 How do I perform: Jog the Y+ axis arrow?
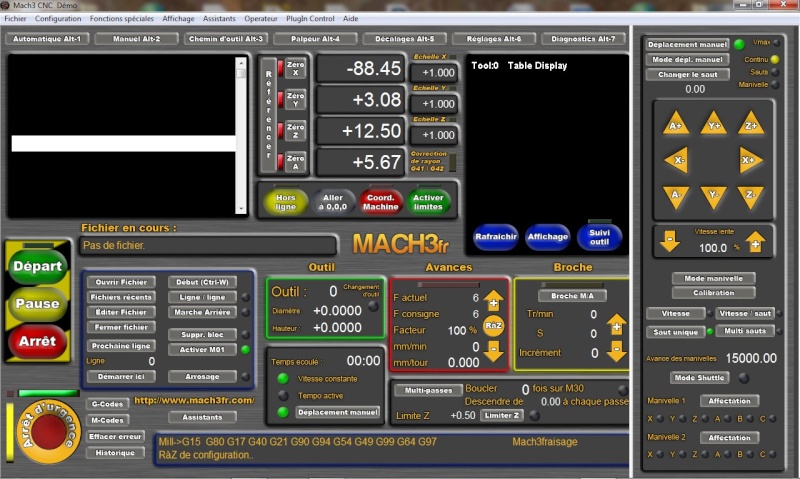click(713, 123)
